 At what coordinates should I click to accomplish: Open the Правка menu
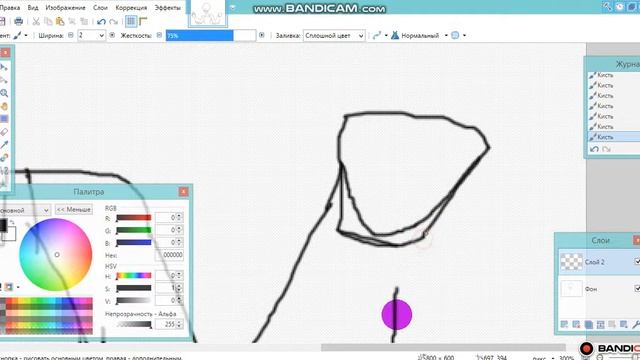(9, 7)
